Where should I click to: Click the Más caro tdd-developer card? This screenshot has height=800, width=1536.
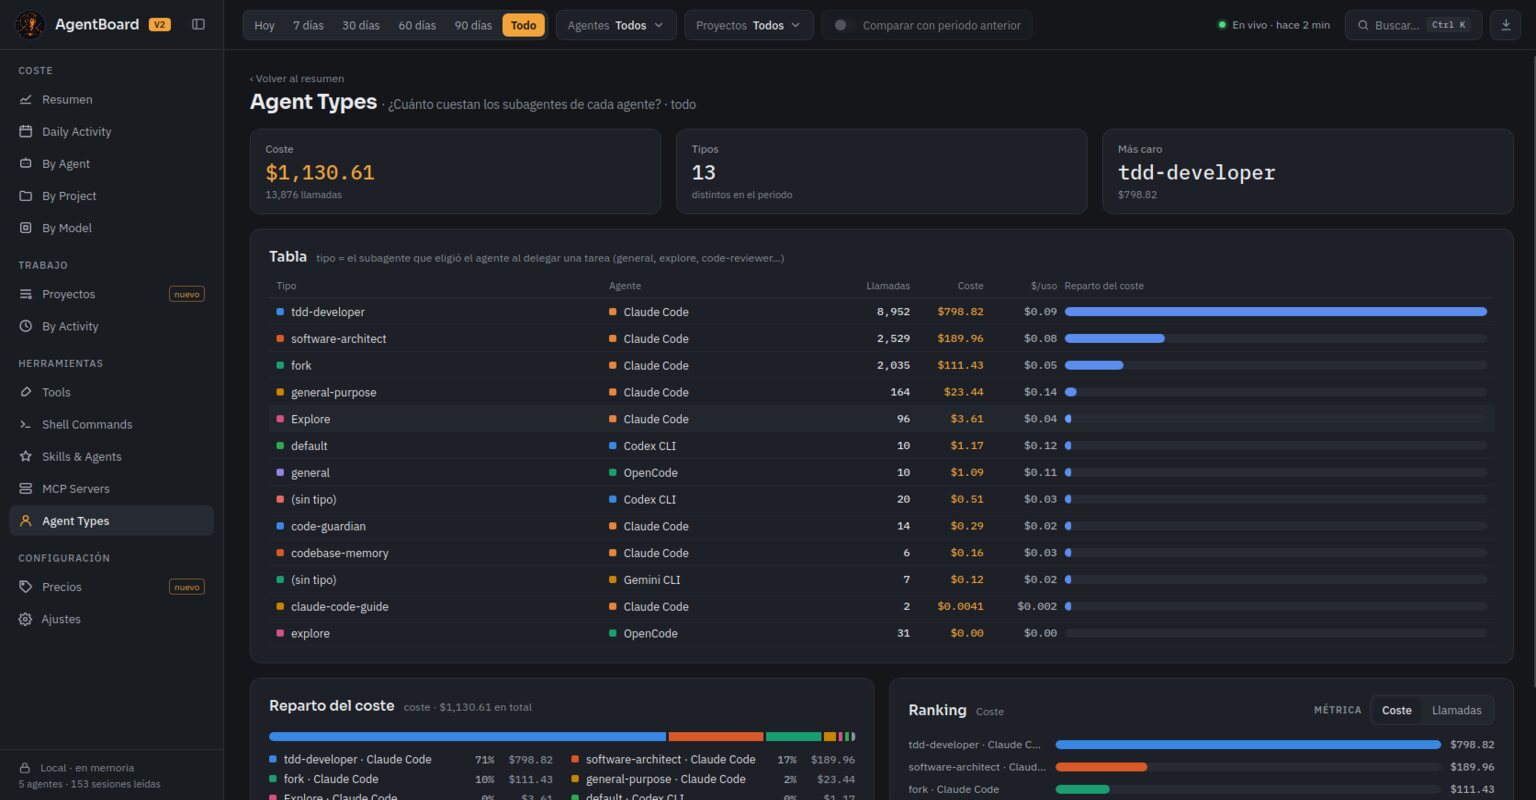coord(1307,171)
